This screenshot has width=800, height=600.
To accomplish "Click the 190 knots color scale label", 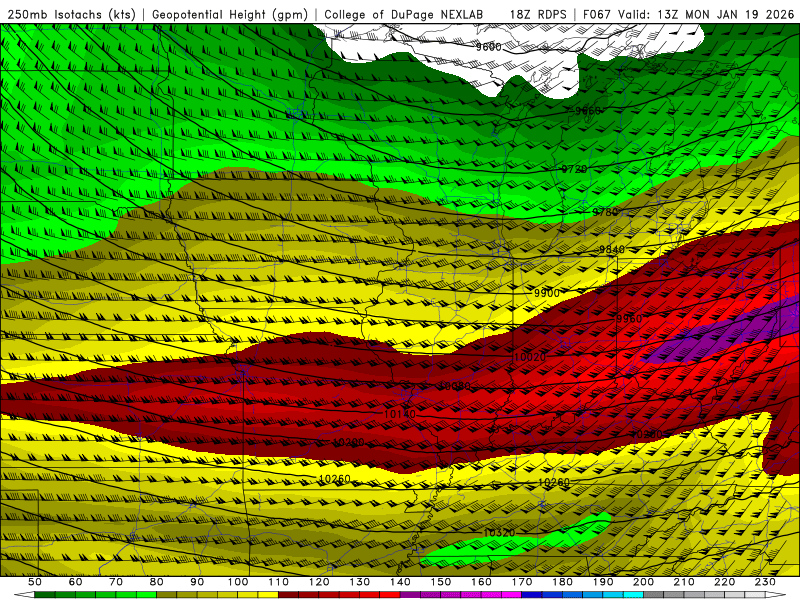I will point(603,582).
